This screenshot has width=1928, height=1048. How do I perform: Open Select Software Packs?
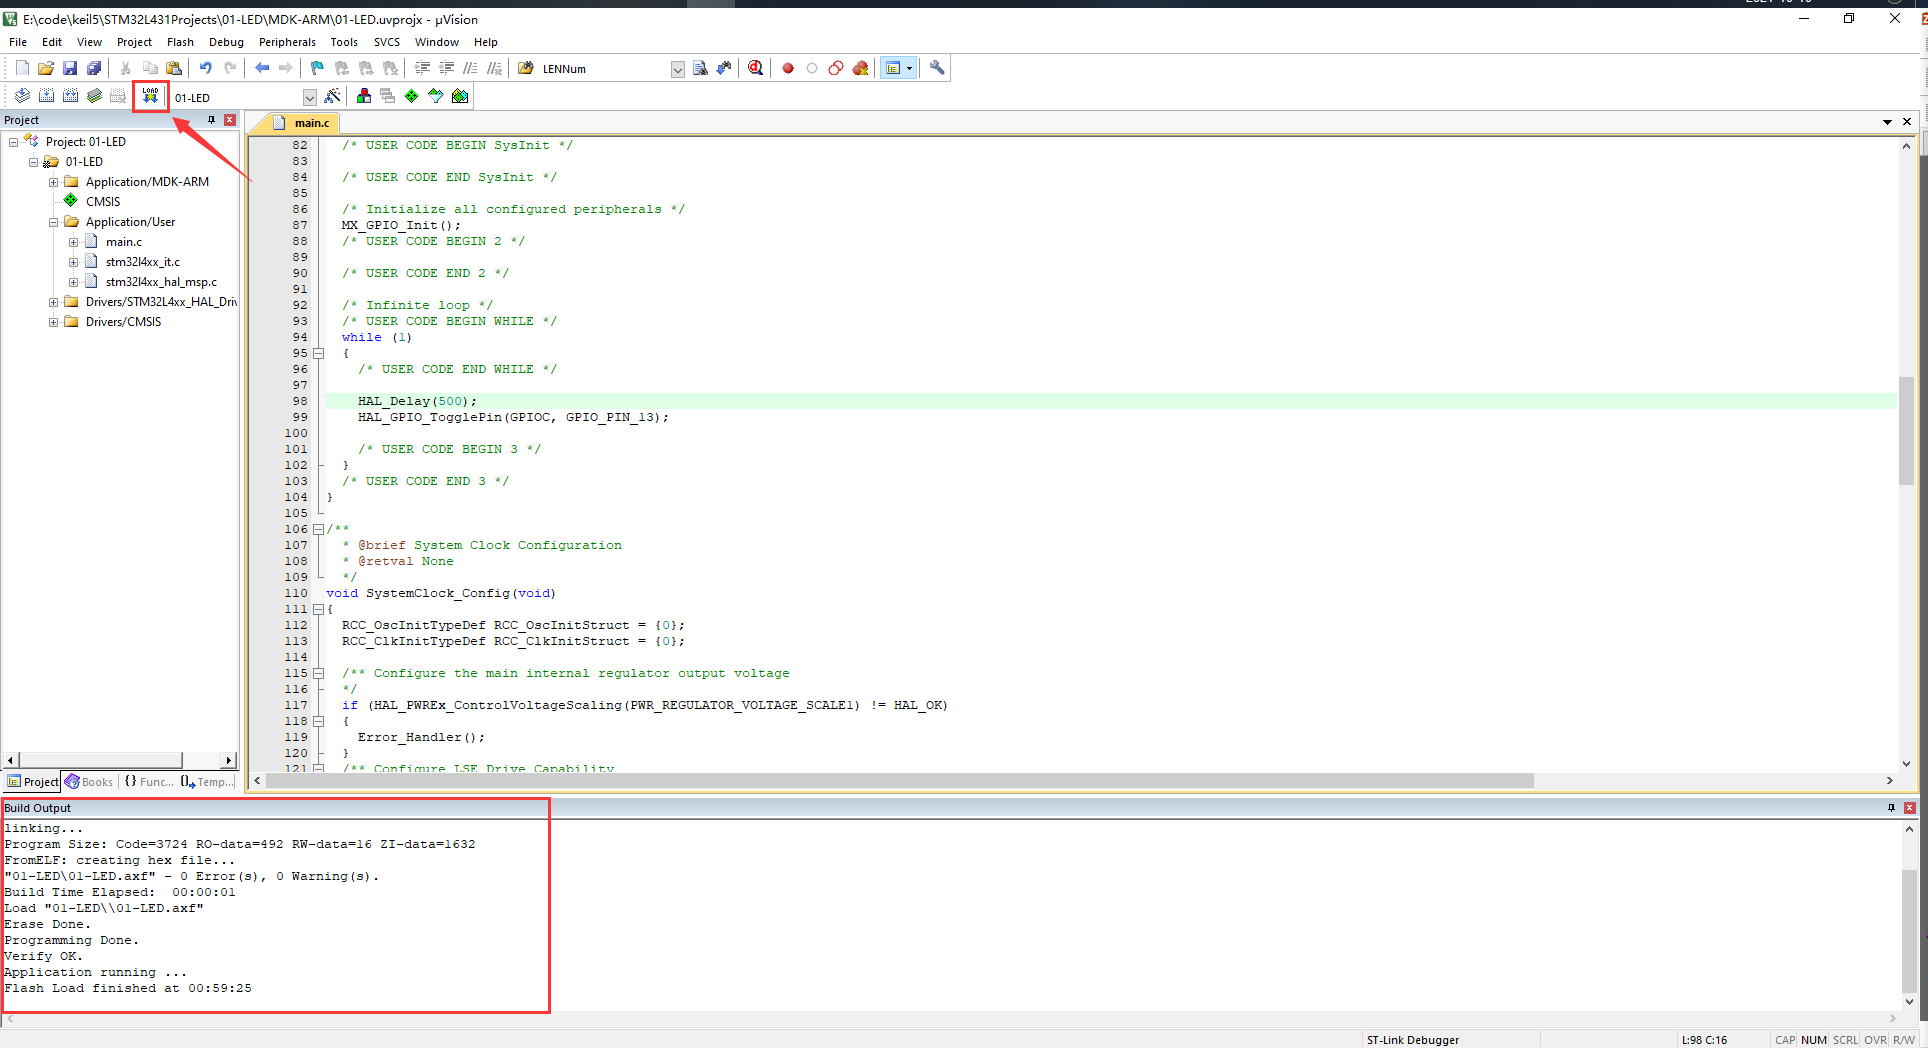tap(436, 96)
